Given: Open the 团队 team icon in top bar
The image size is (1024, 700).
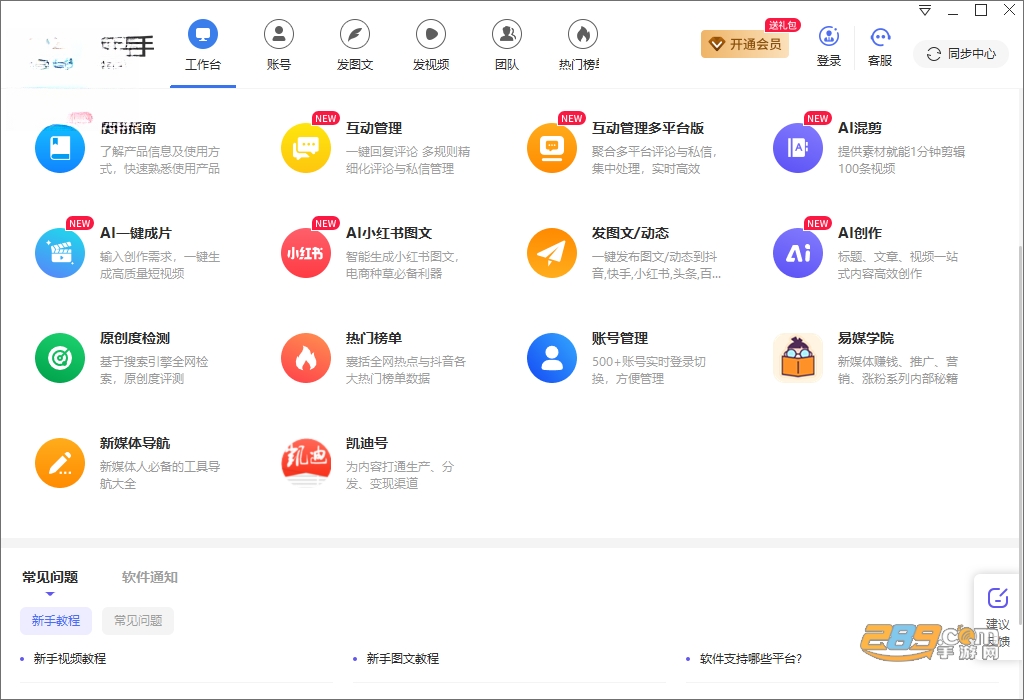Looking at the screenshot, I should click(x=507, y=34).
